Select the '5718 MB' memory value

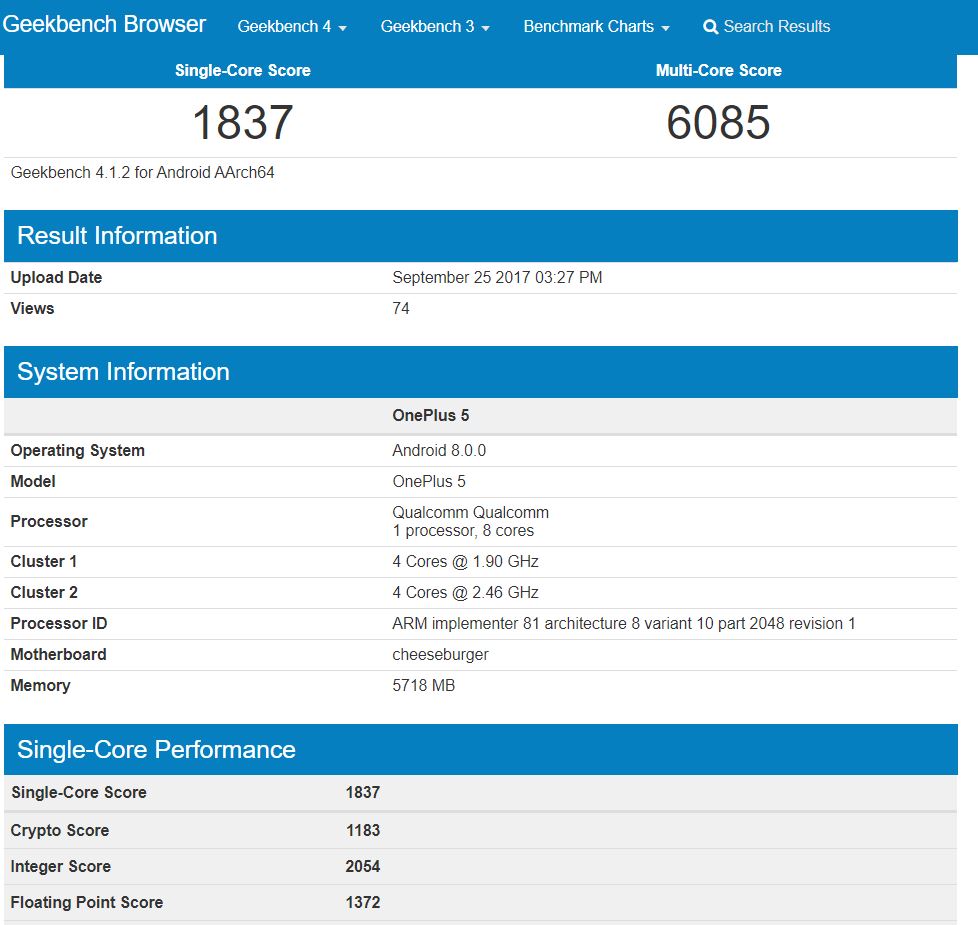[x=424, y=685]
